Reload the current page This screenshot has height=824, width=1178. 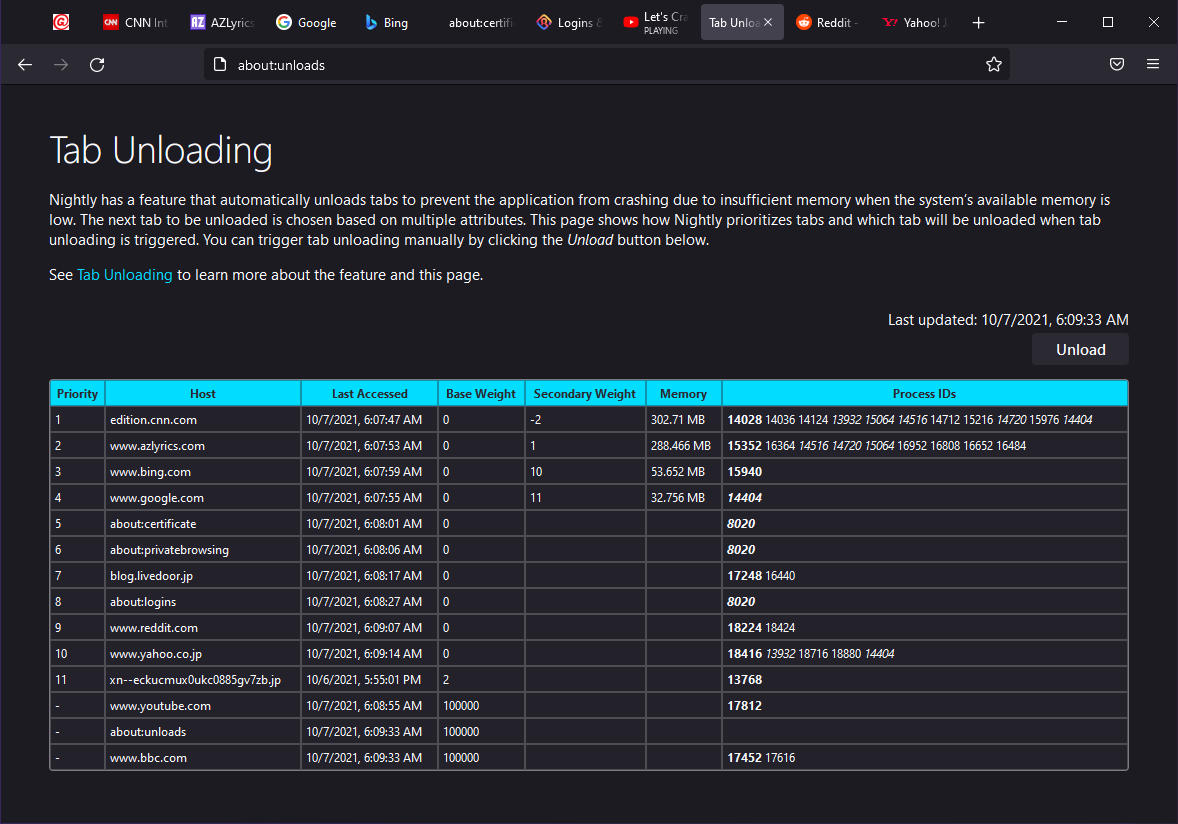click(x=97, y=65)
